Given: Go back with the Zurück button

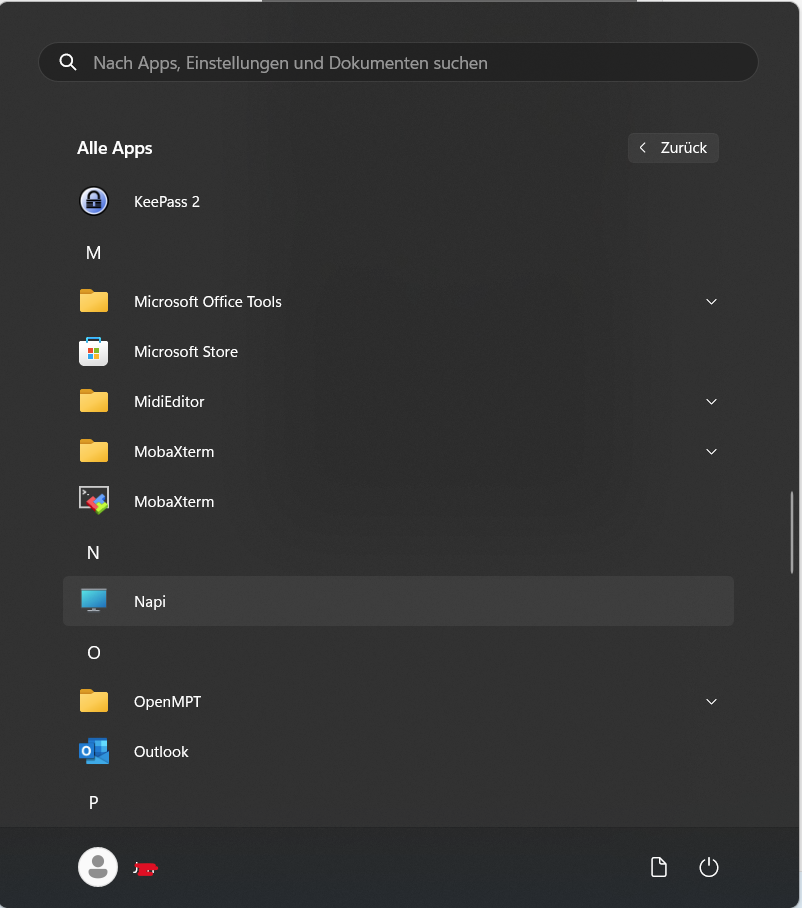Looking at the screenshot, I should [673, 148].
